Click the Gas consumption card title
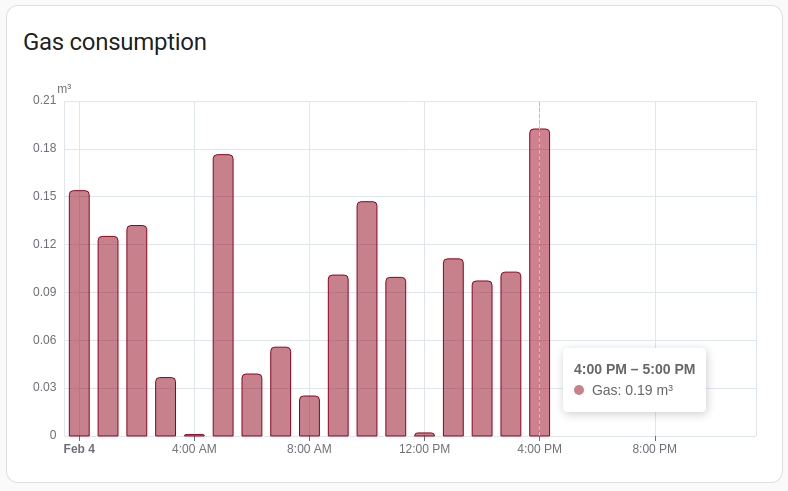Screen dimensions: 788x491 coord(115,42)
